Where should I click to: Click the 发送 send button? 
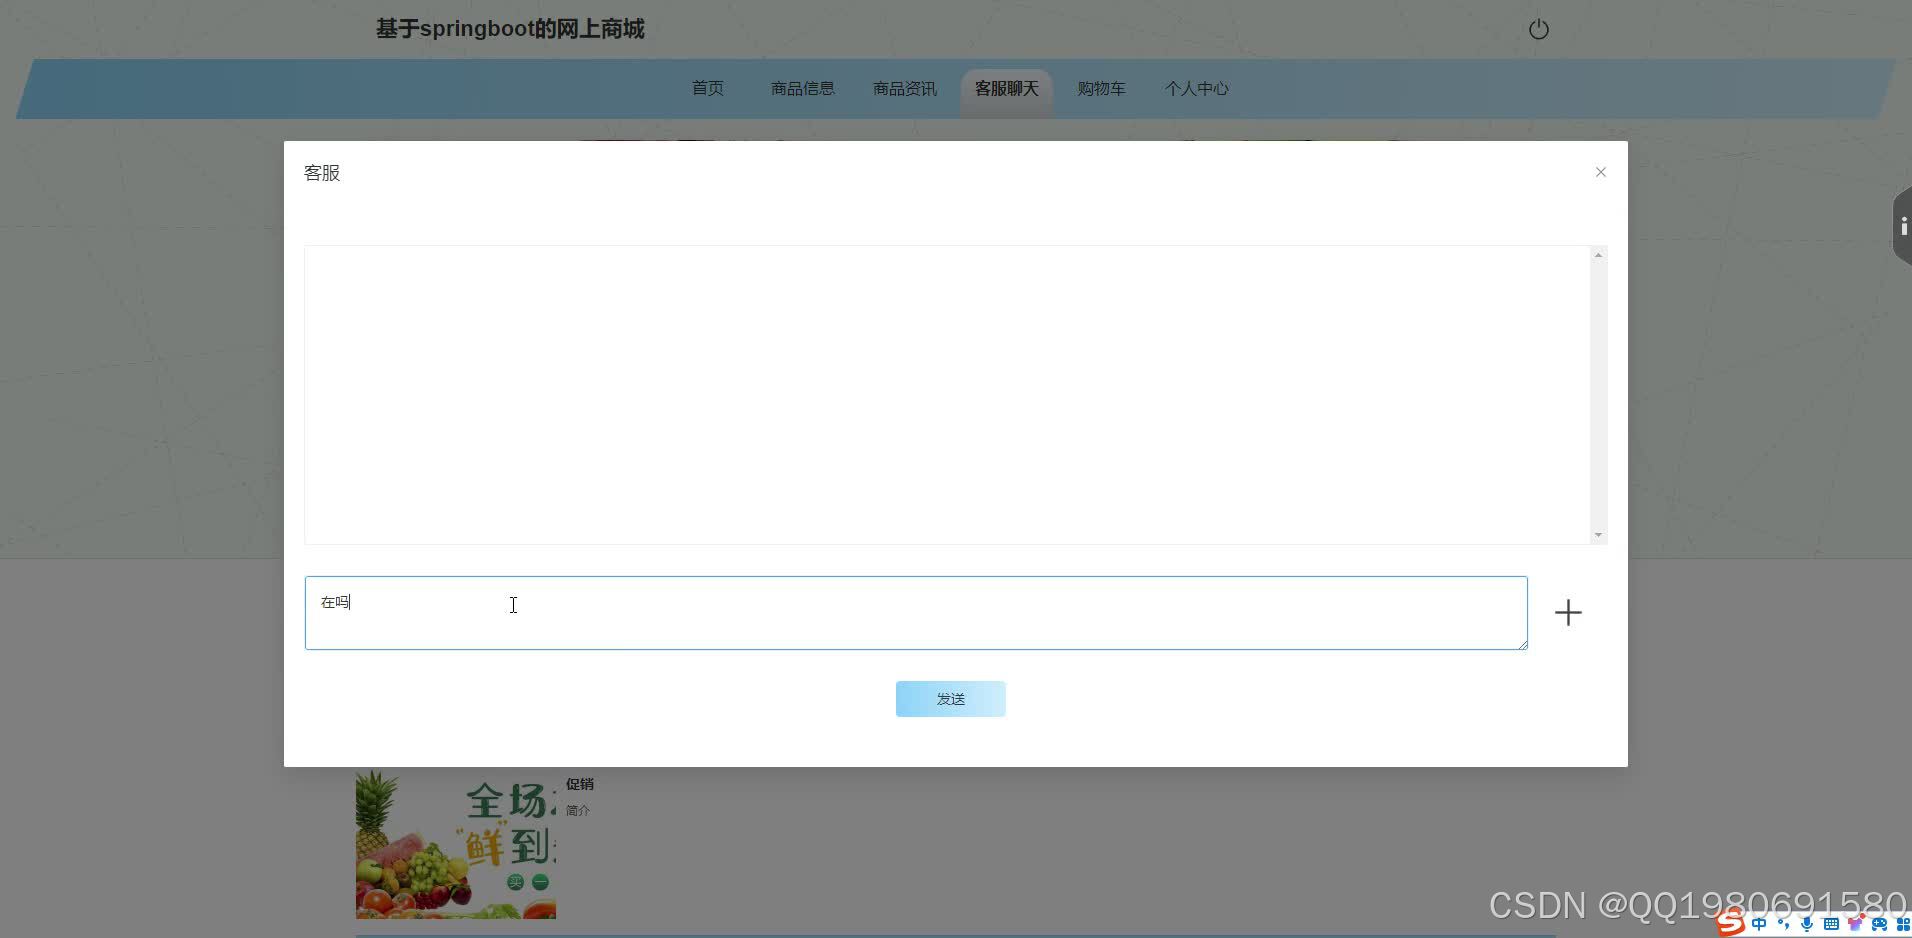(950, 698)
